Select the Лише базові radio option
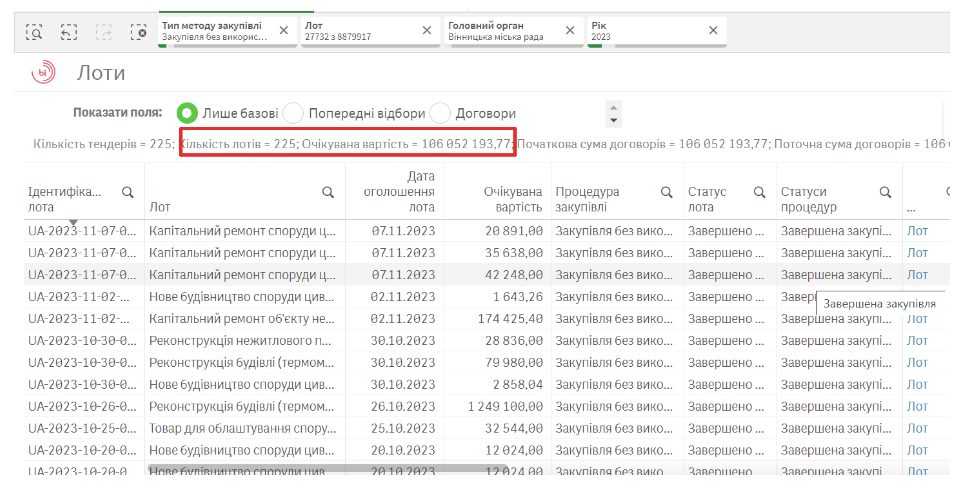Viewport: 955px width, 490px height. 187,114
